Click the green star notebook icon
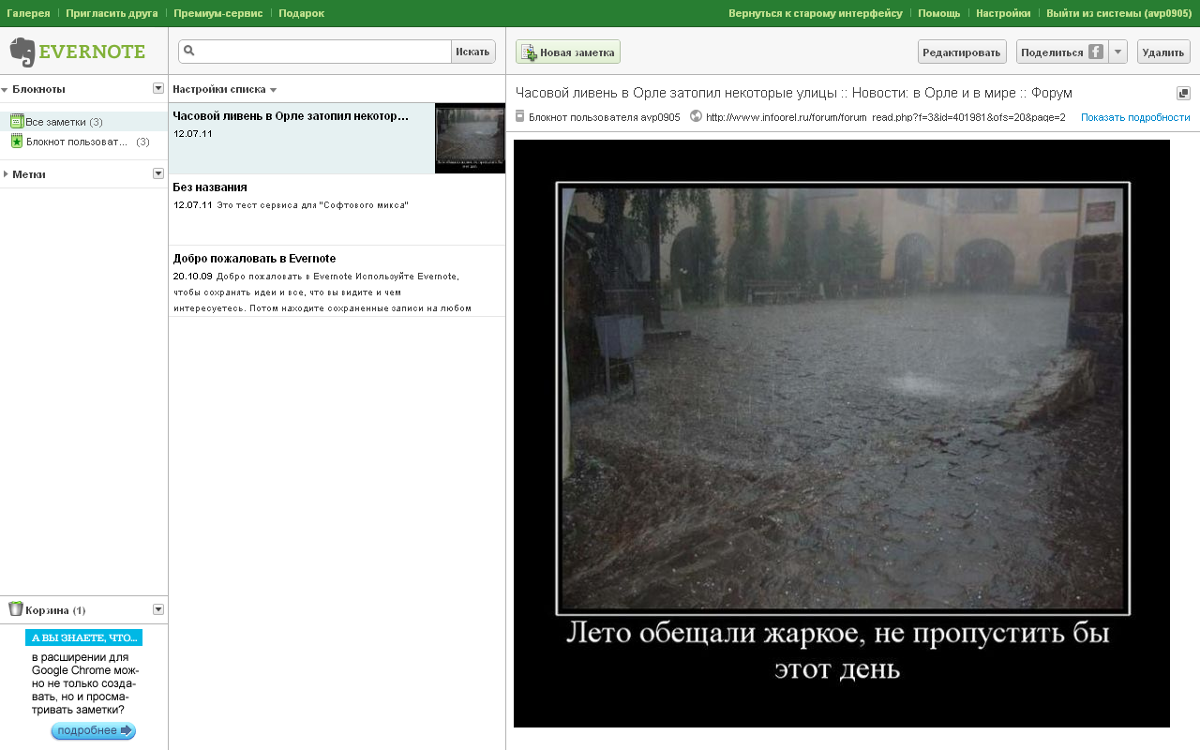Screen dimensions: 1200x750 click(16, 142)
